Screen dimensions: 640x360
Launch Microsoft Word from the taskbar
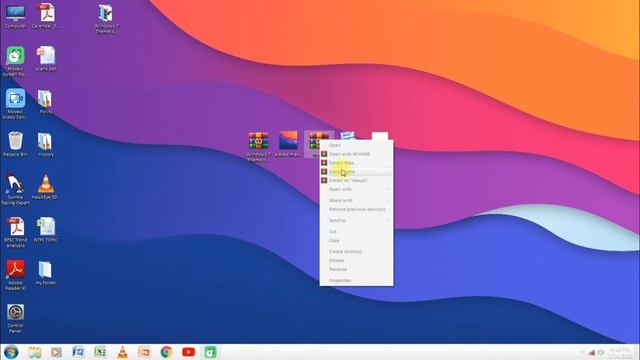[x=78, y=352]
